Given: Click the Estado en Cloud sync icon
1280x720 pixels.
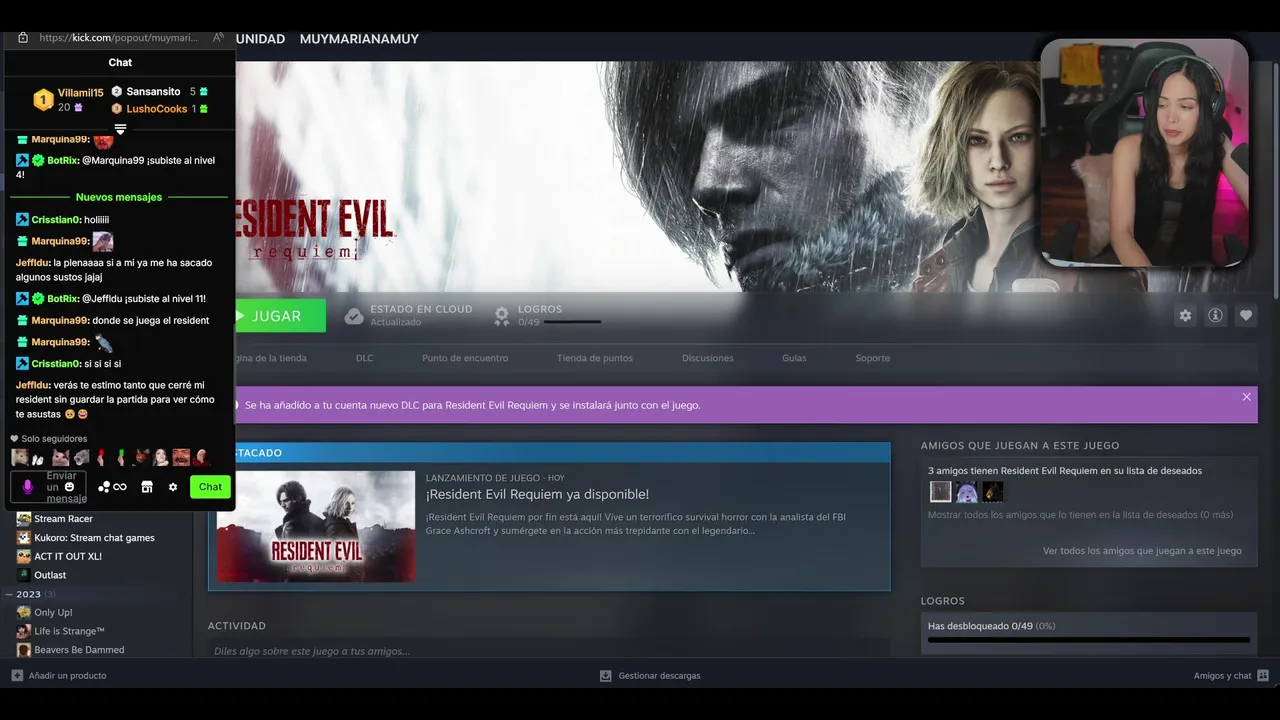Looking at the screenshot, I should [354, 316].
